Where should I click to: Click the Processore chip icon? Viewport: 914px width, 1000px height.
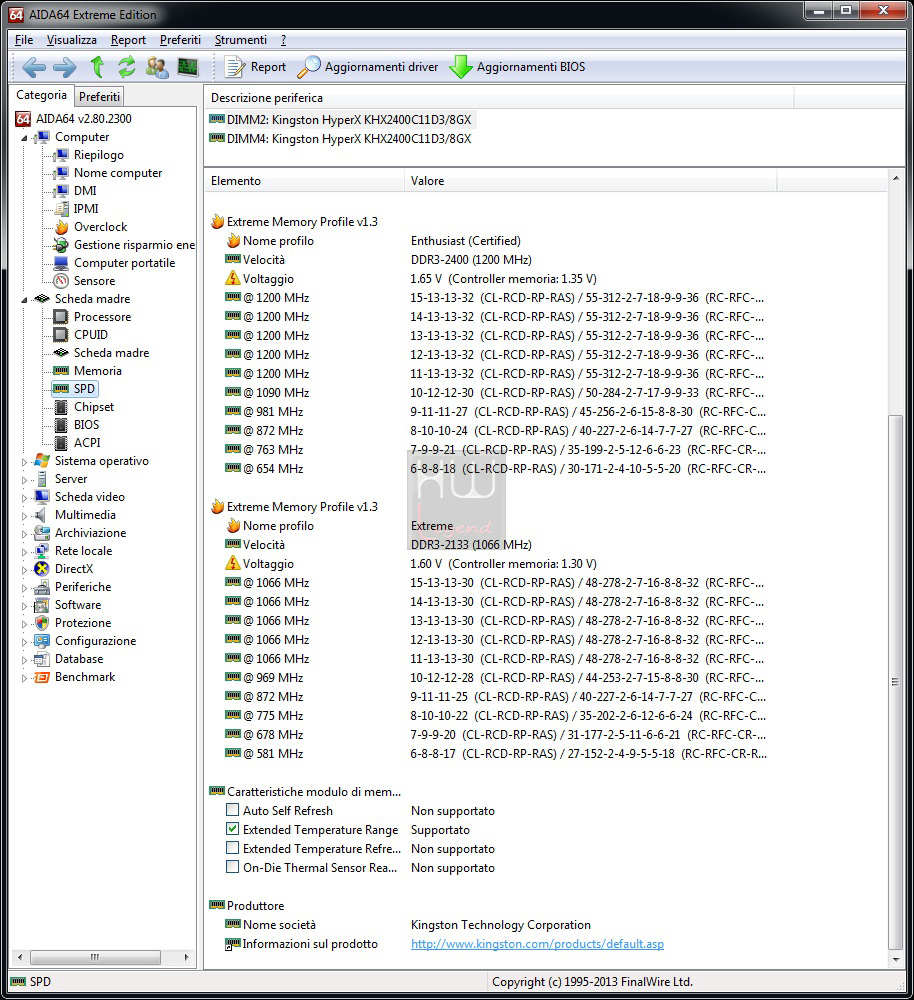pos(61,317)
